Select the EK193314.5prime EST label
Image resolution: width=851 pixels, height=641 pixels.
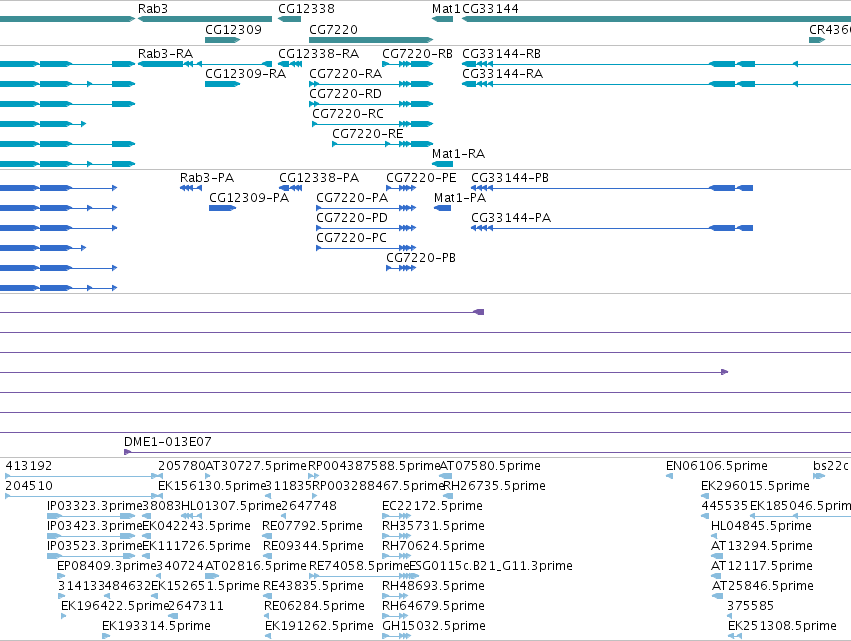[156, 626]
